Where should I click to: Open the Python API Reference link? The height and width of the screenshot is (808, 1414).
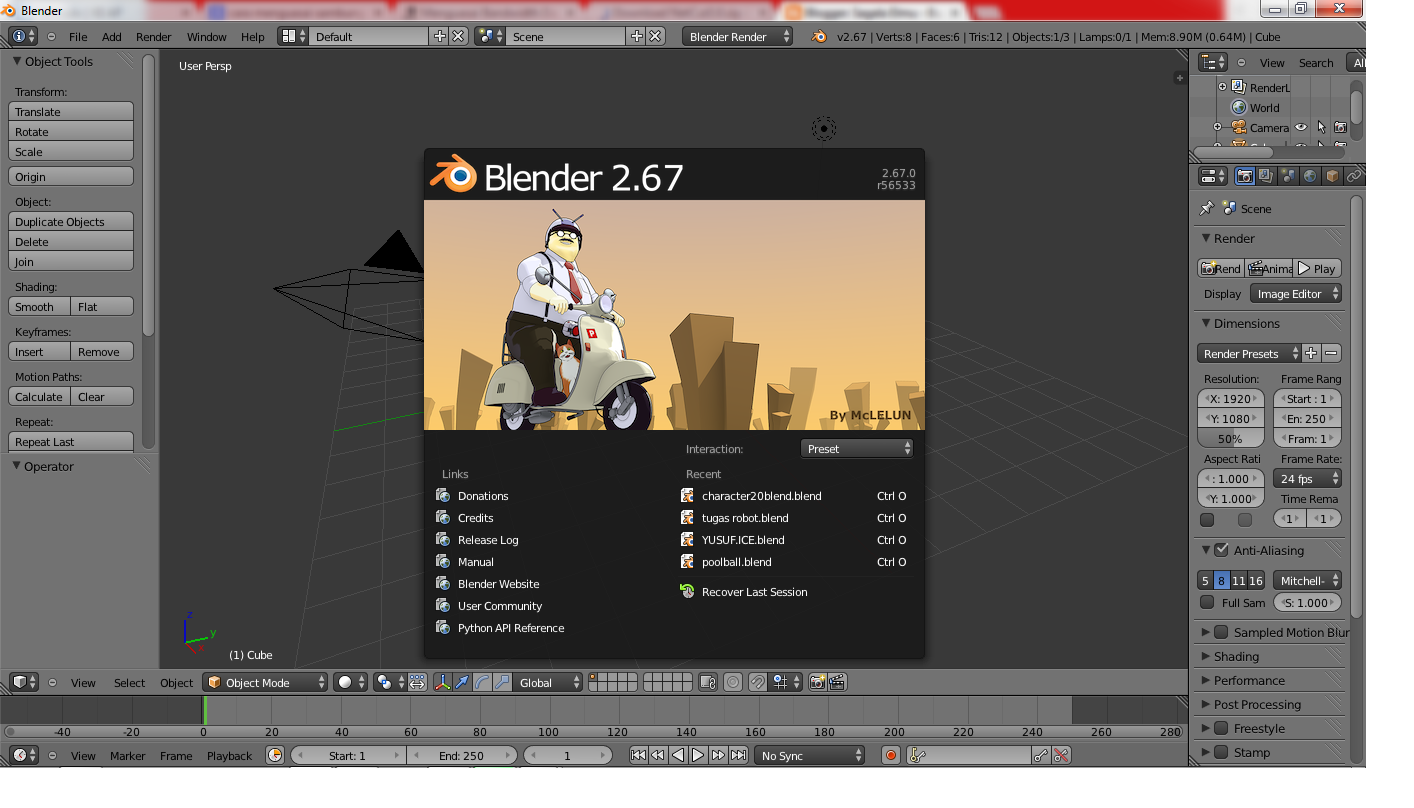(x=511, y=628)
